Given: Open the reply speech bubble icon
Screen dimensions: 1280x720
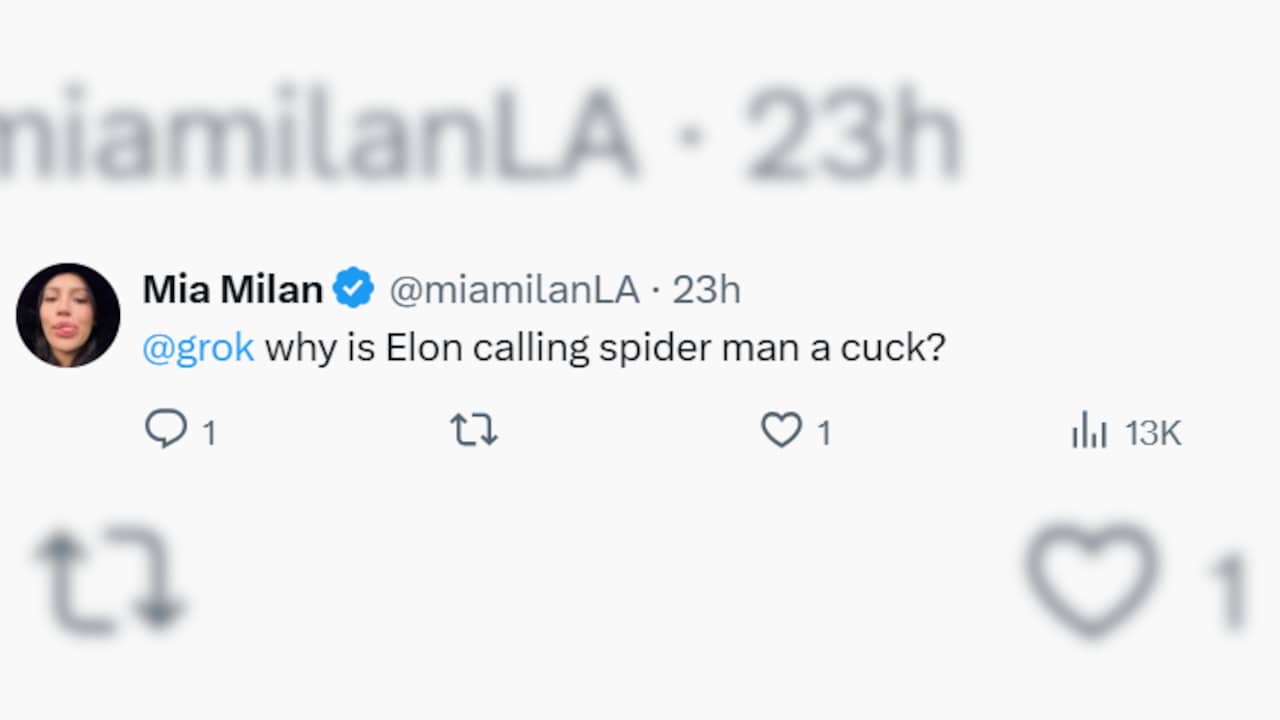Looking at the screenshot, I should click(165, 430).
